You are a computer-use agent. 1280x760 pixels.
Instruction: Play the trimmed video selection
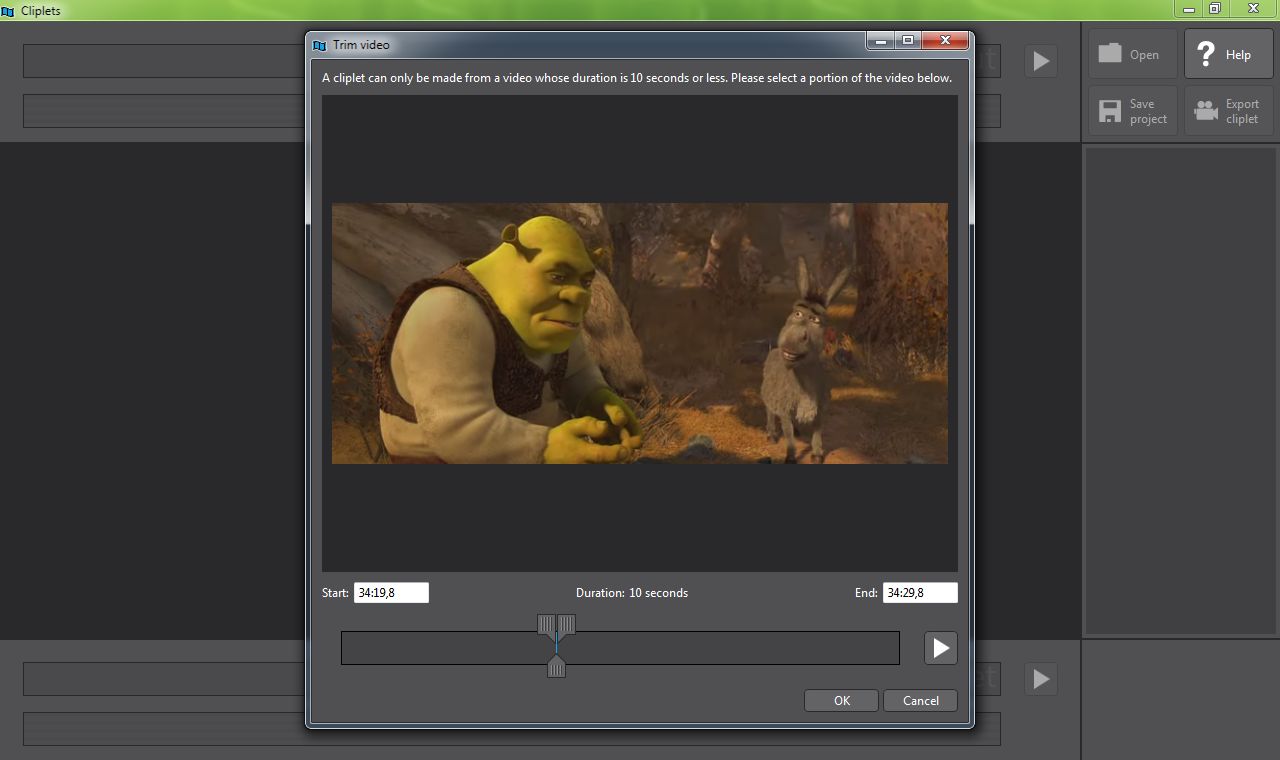tap(940, 648)
